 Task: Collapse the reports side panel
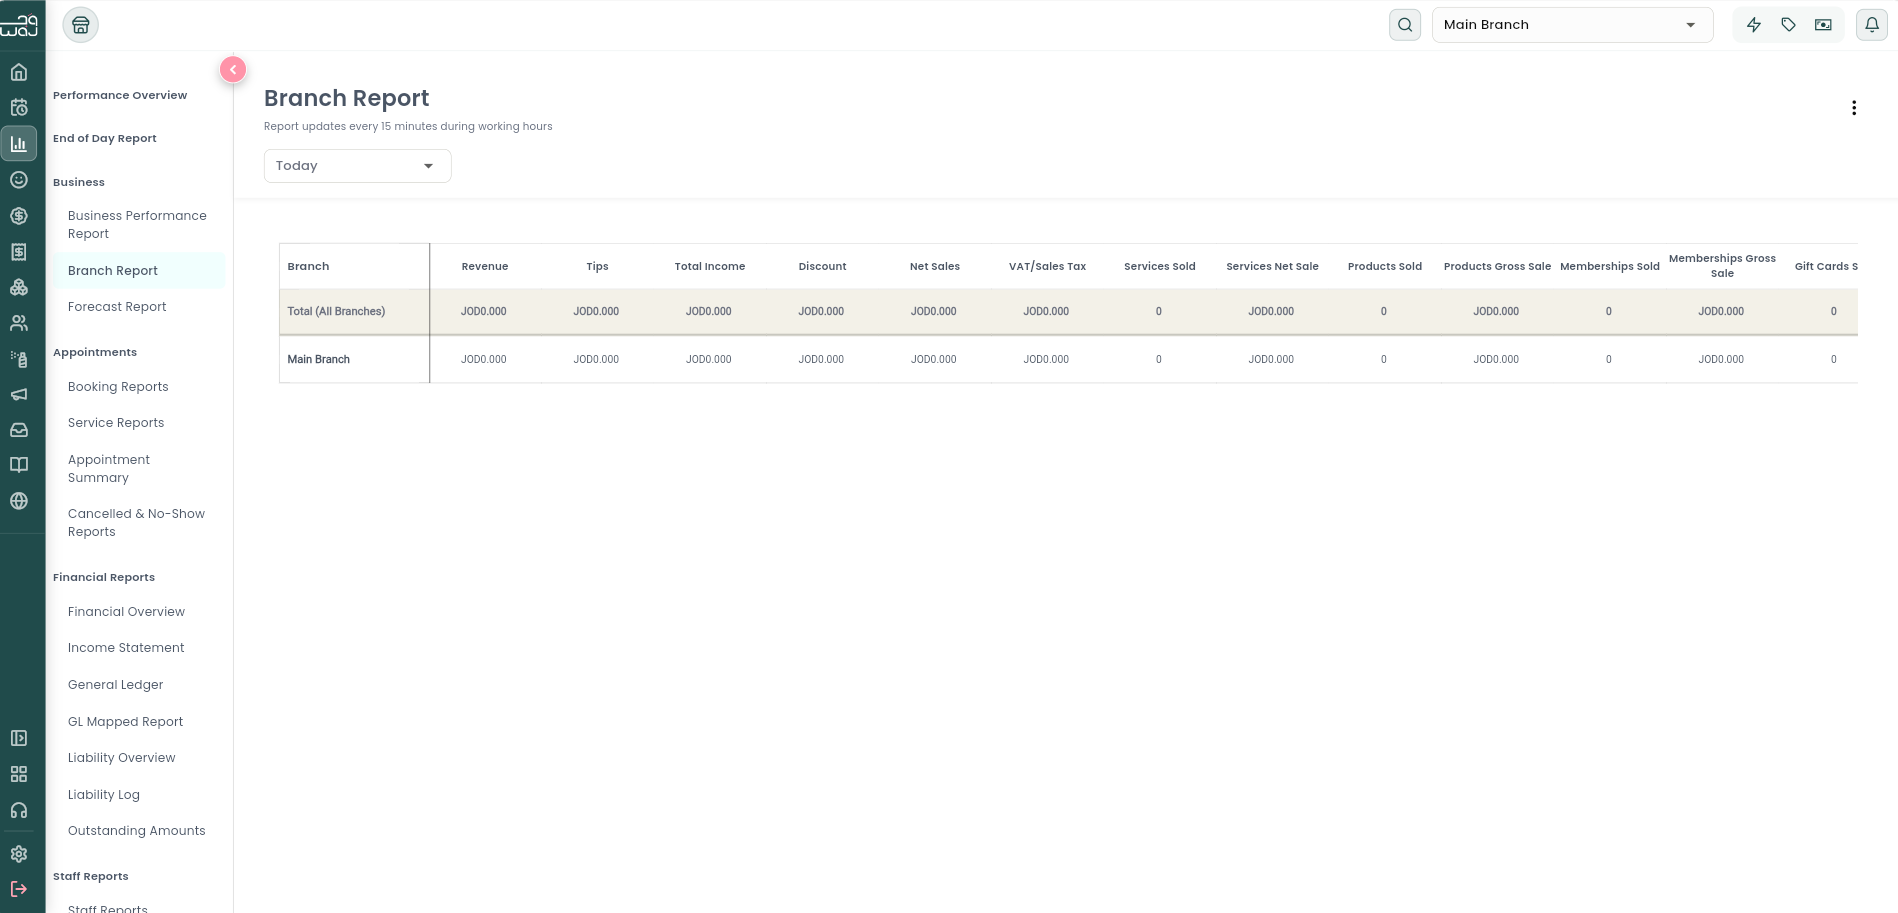233,69
